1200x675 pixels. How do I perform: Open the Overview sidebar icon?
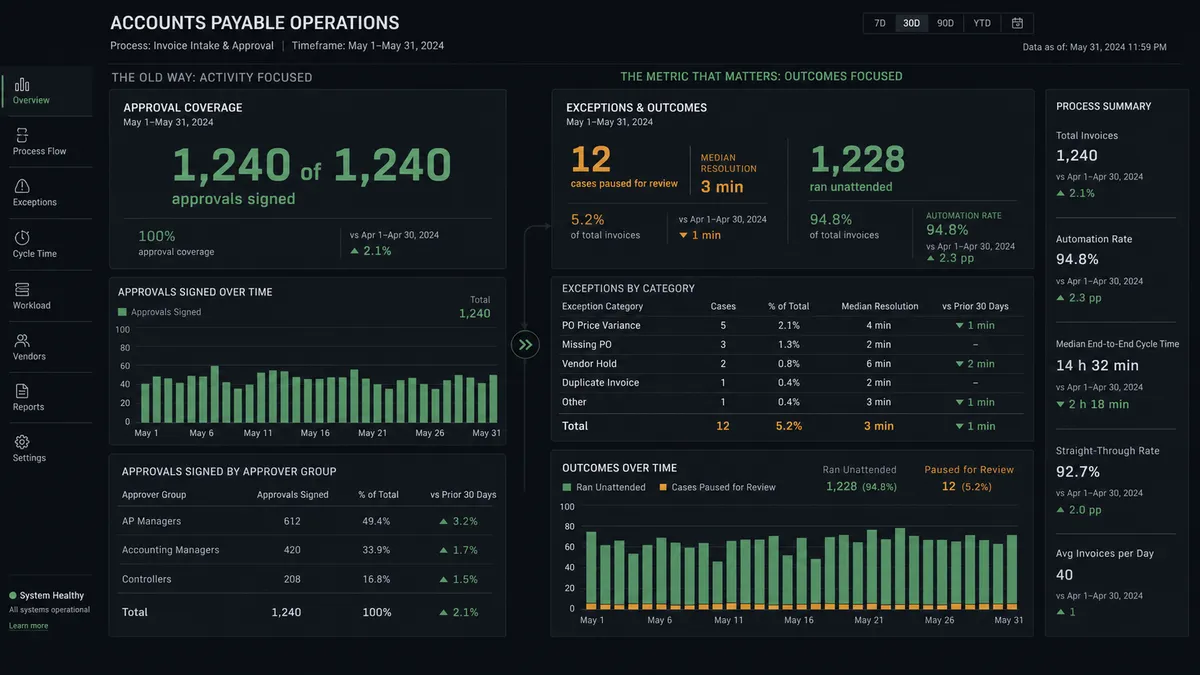23,84
